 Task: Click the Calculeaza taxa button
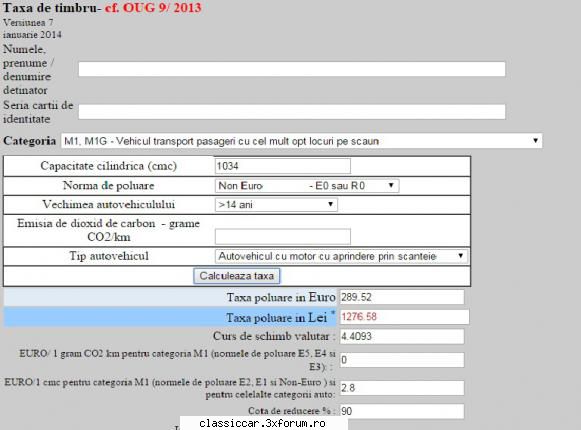(236, 276)
